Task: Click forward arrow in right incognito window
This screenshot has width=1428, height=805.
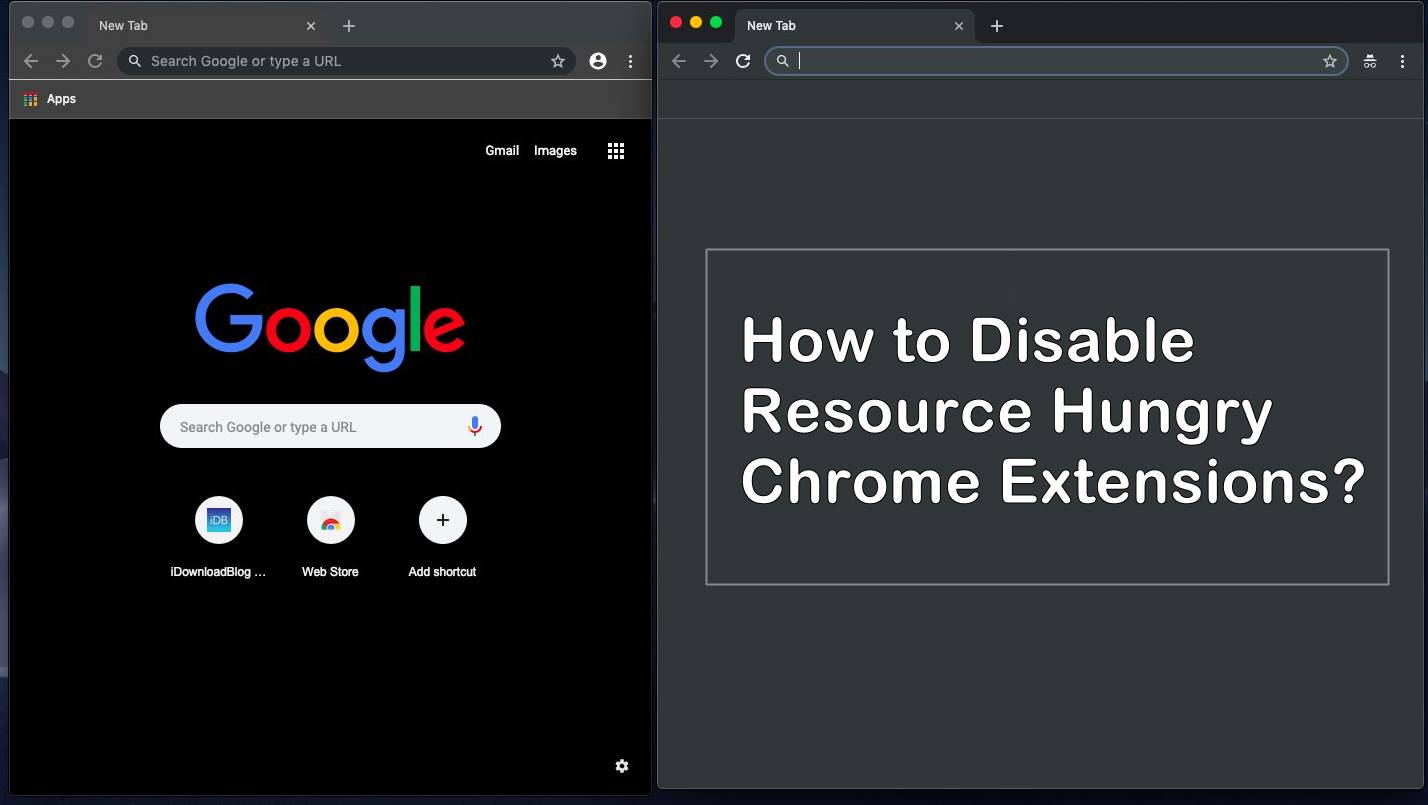Action: tap(711, 61)
